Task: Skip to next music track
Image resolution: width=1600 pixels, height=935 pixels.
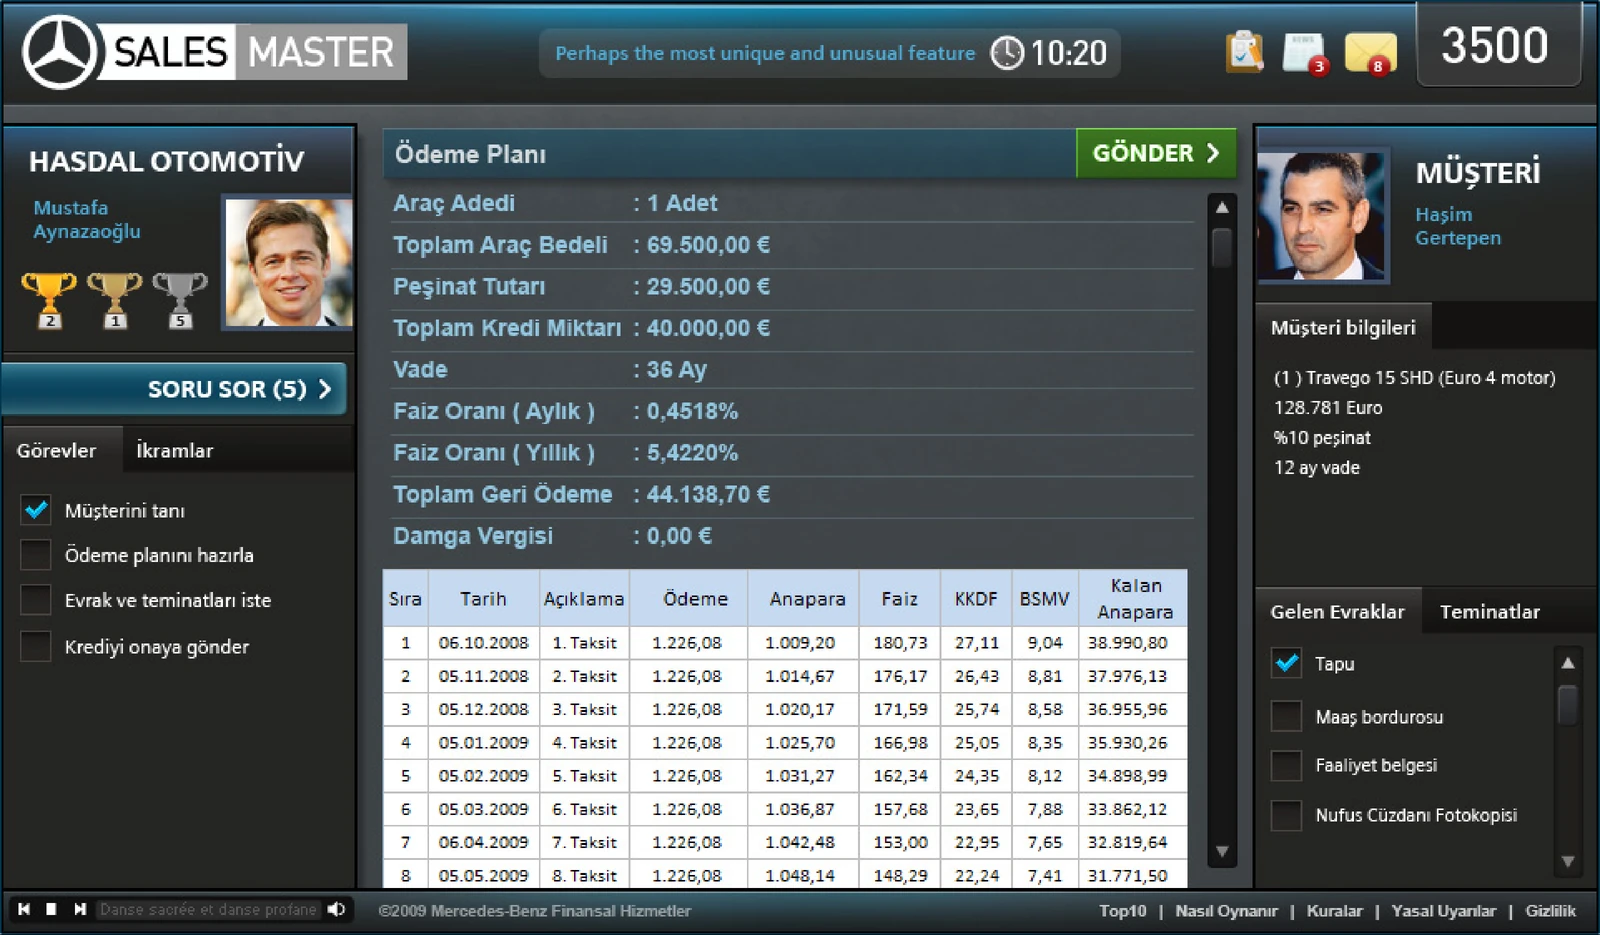Action: 80,909
